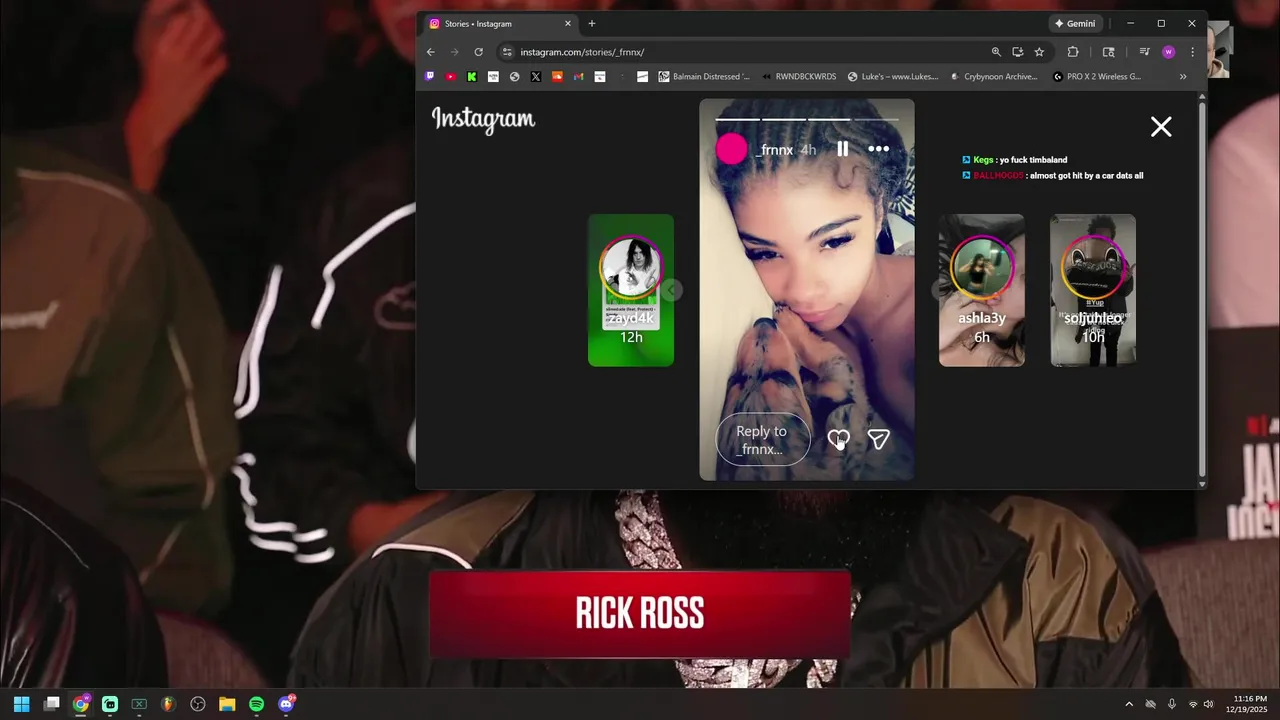Open the Windows Start menu
Image resolution: width=1280 pixels, height=720 pixels.
click(x=22, y=704)
